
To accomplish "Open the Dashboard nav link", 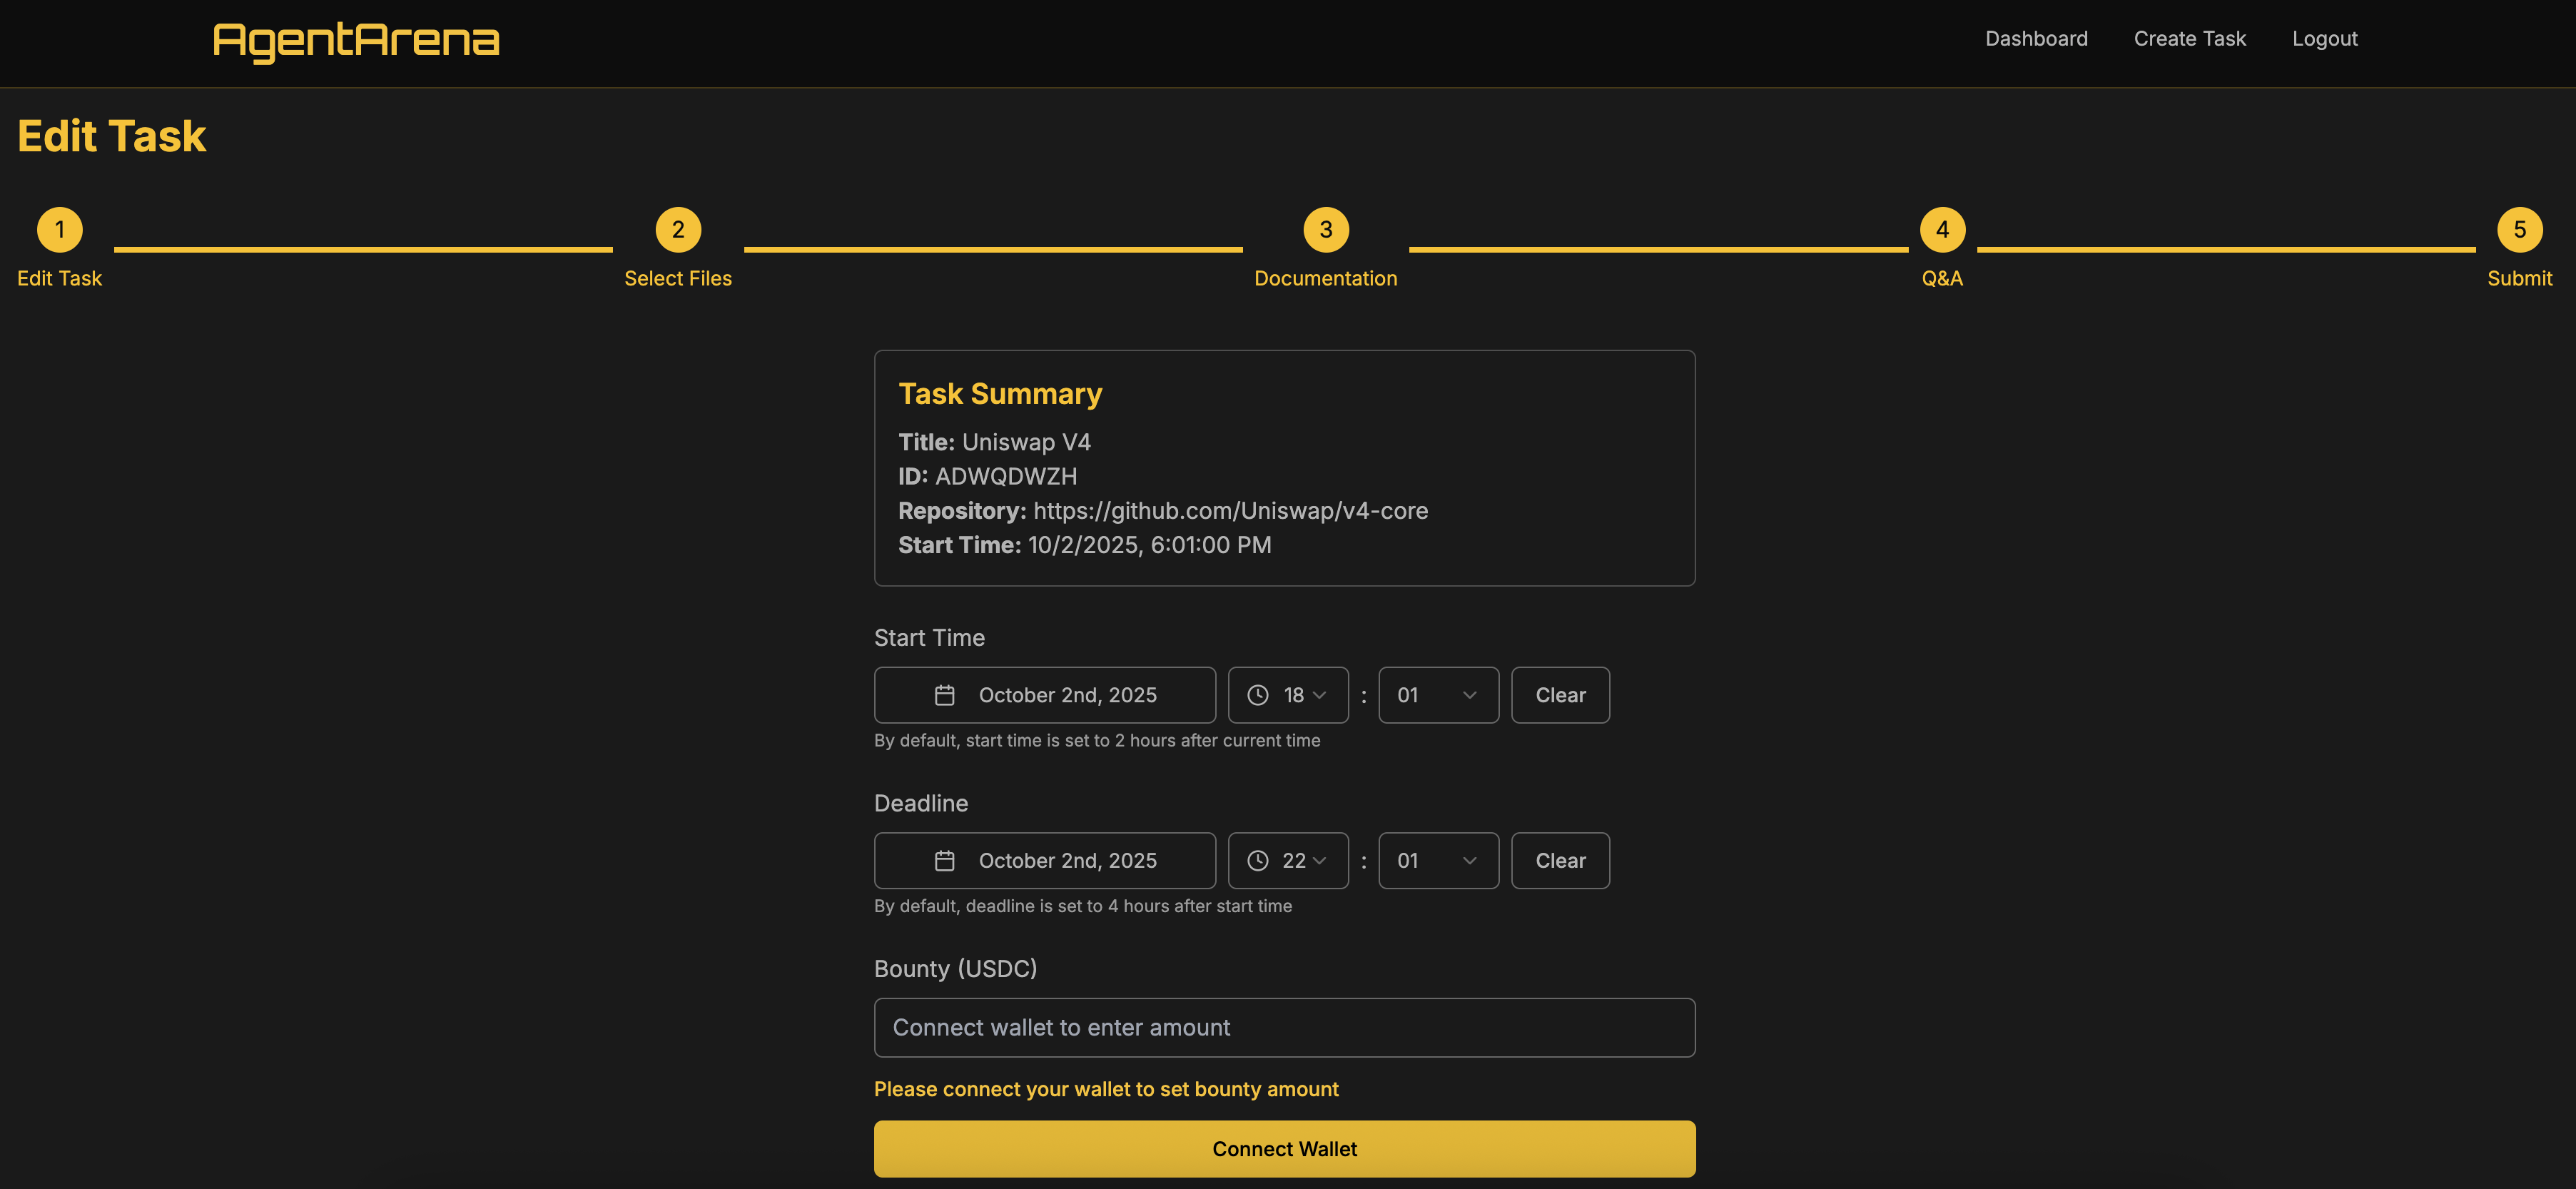I will point(2035,39).
